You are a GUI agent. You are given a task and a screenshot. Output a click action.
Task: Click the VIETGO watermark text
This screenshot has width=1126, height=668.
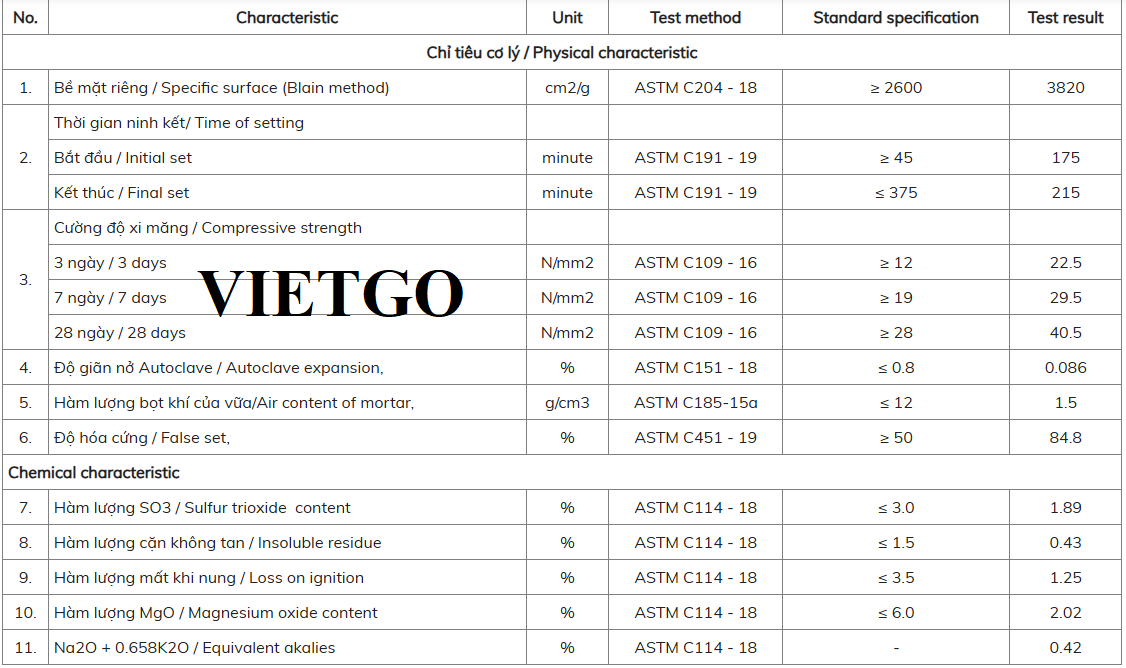coord(331,294)
